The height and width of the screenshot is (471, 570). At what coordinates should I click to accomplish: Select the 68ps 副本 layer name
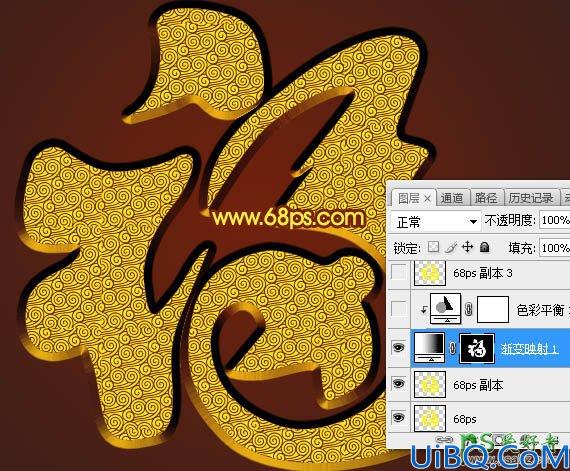478,385
